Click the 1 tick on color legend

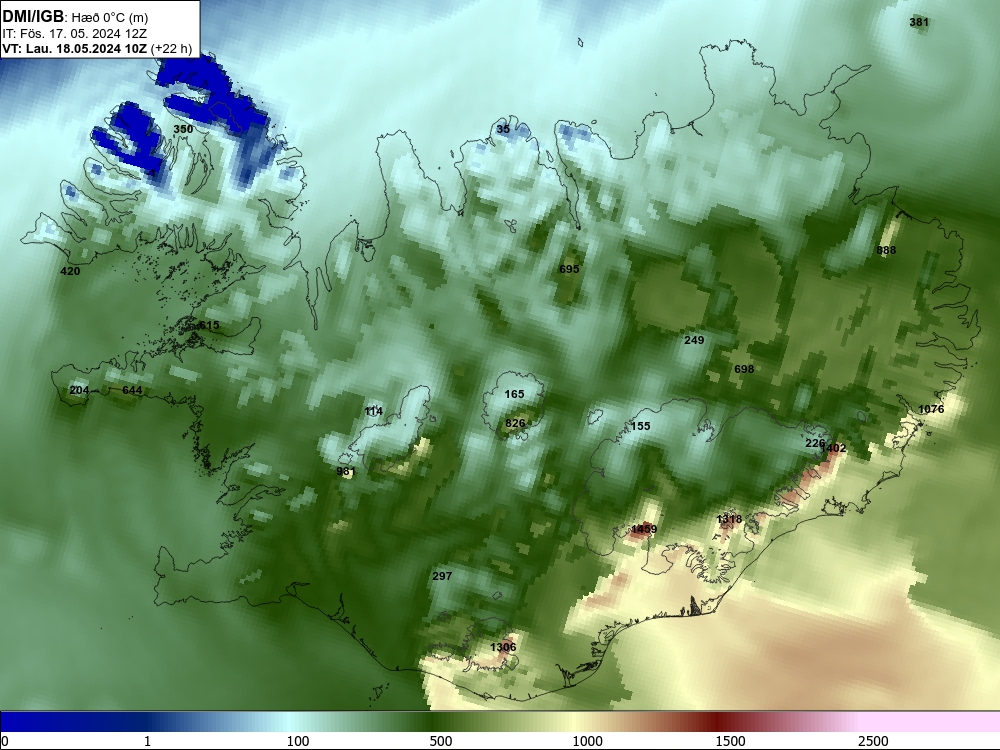(147, 741)
